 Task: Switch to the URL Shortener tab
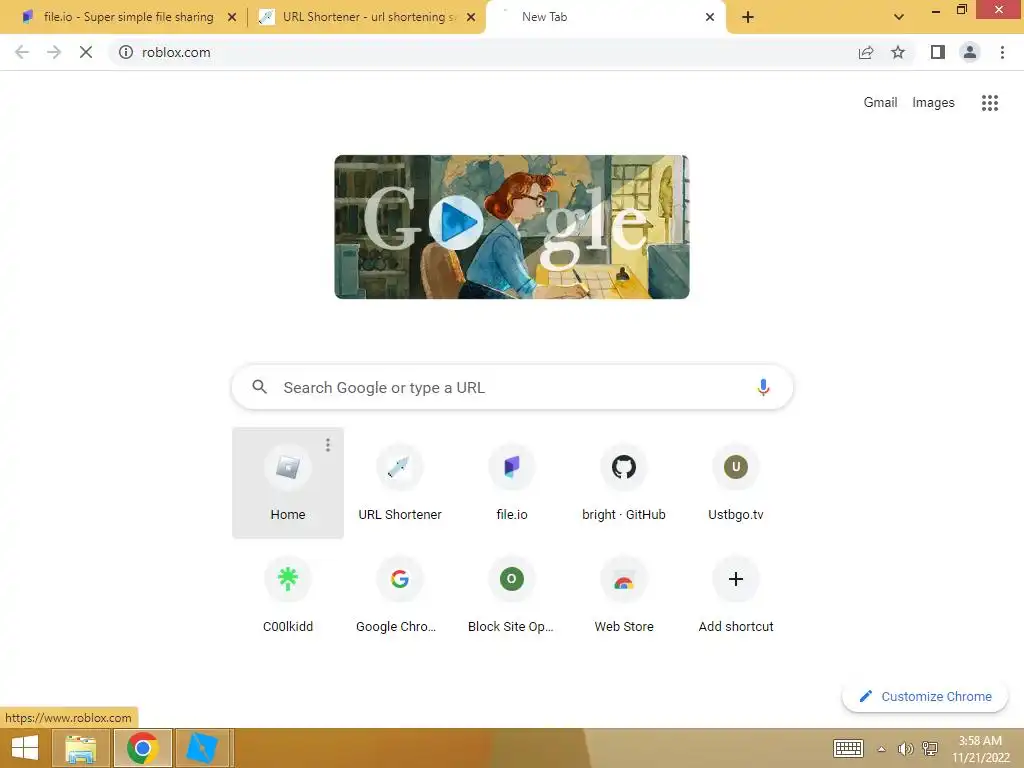[366, 17]
